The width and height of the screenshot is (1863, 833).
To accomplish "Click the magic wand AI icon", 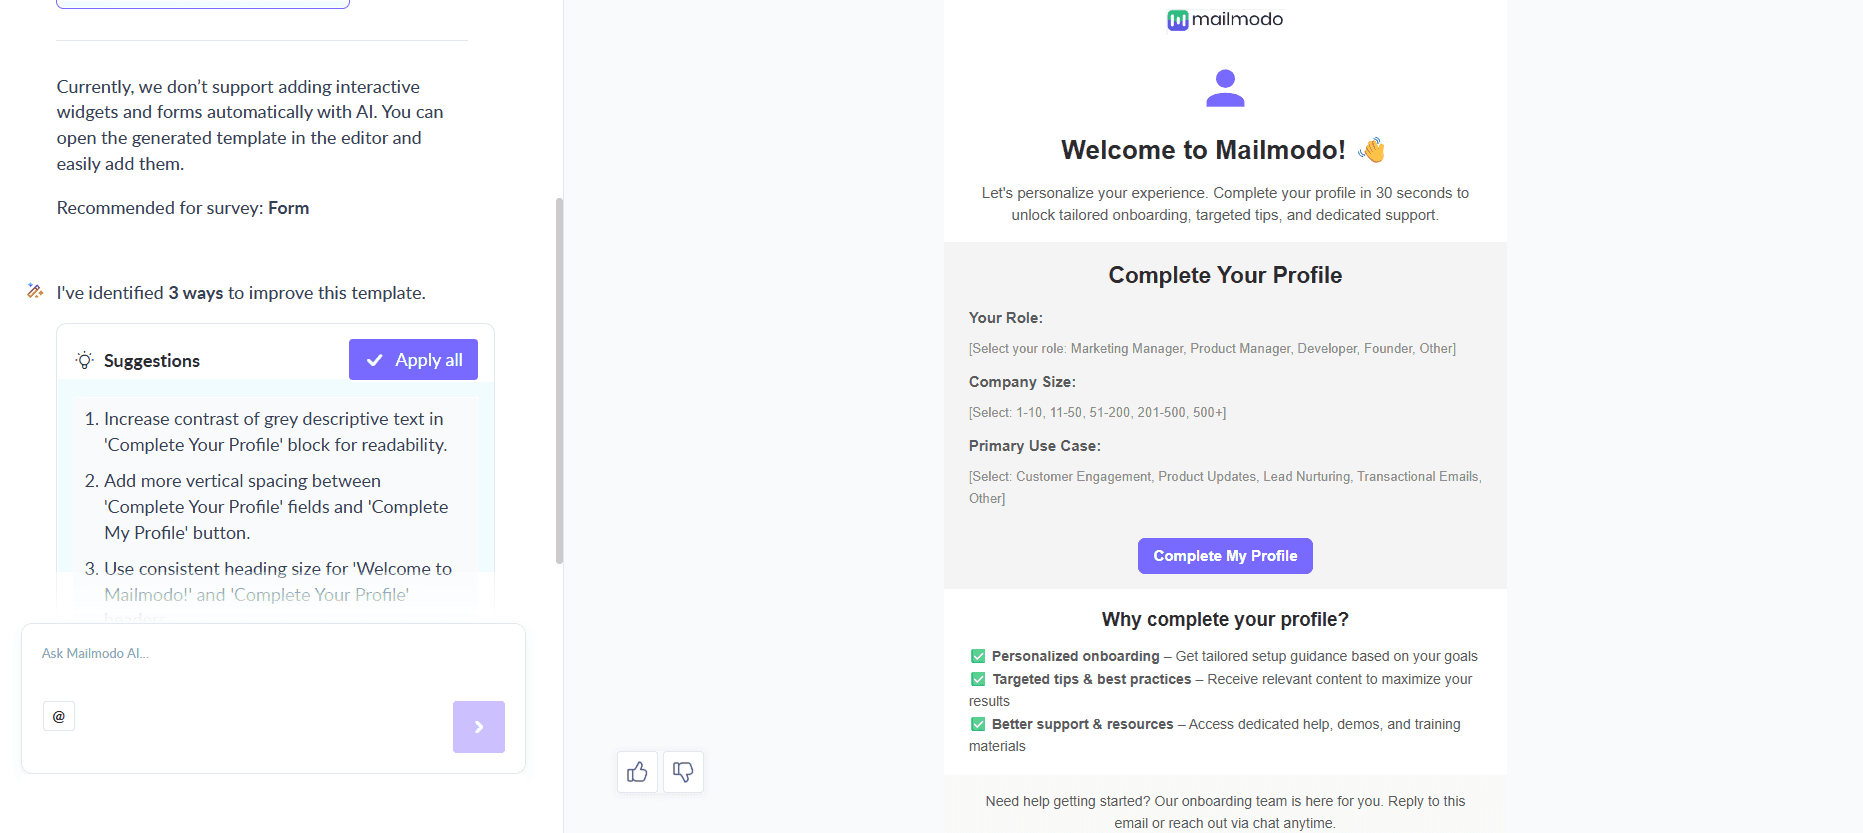I will [35, 291].
